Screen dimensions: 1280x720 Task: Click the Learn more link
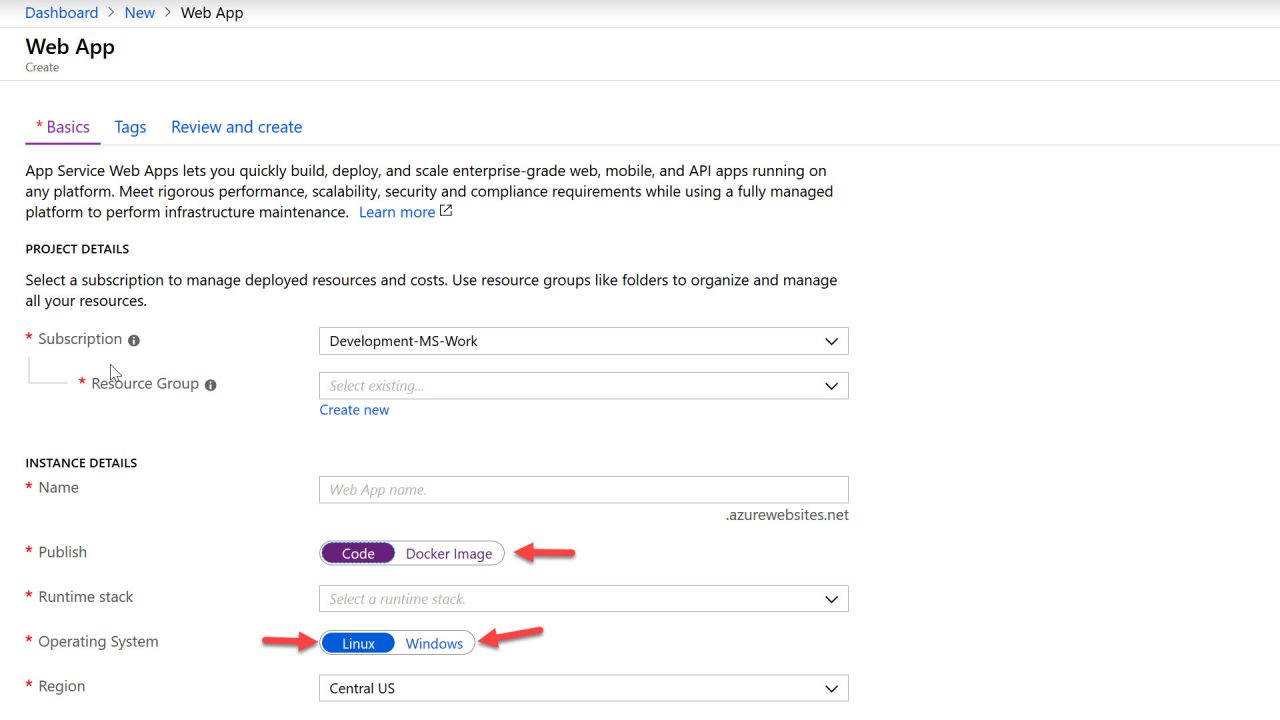[x=397, y=212]
